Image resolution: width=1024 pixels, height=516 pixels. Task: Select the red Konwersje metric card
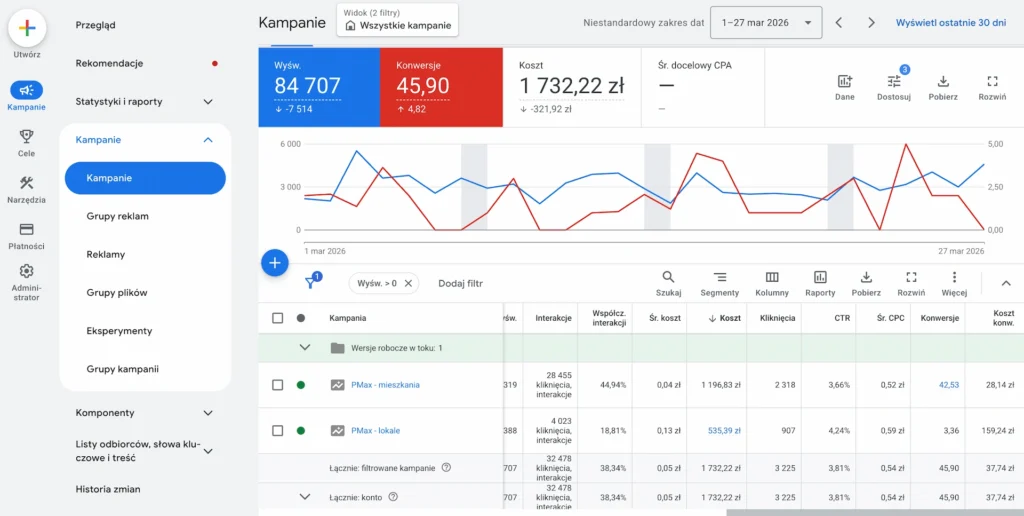(x=441, y=87)
